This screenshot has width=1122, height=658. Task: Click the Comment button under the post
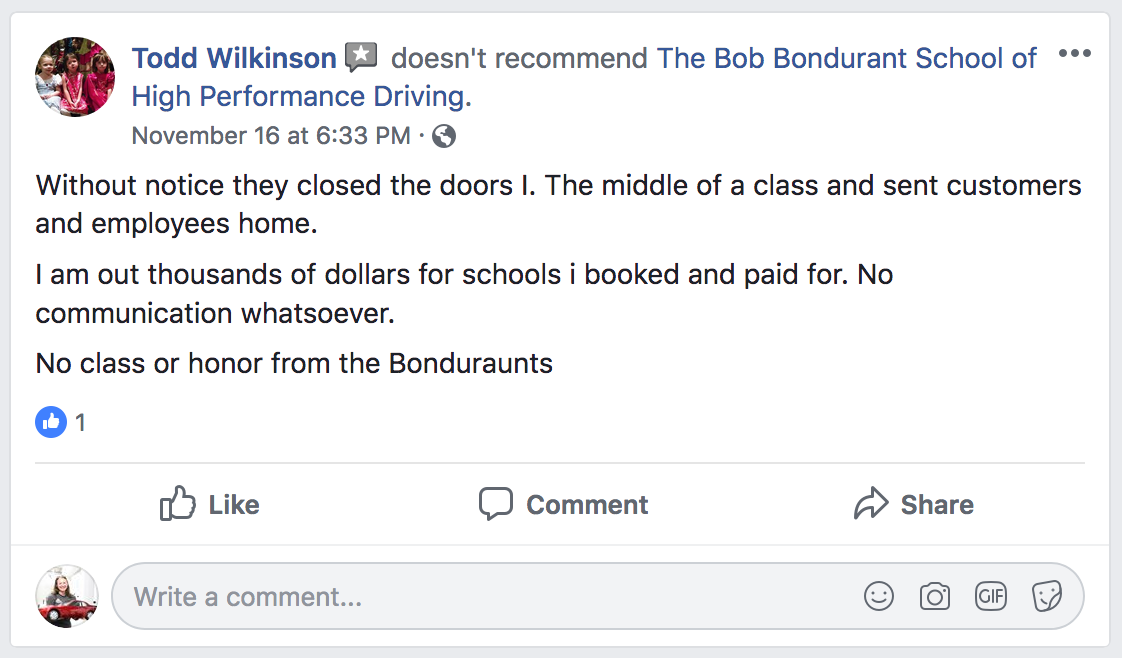click(x=563, y=505)
